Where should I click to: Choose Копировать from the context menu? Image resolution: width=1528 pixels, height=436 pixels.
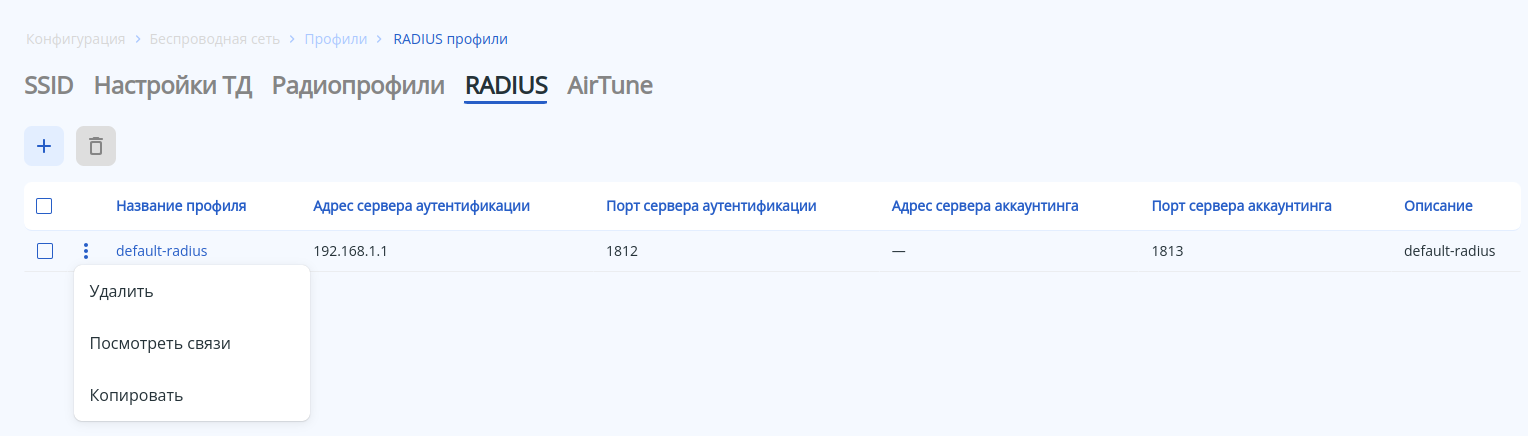[136, 395]
